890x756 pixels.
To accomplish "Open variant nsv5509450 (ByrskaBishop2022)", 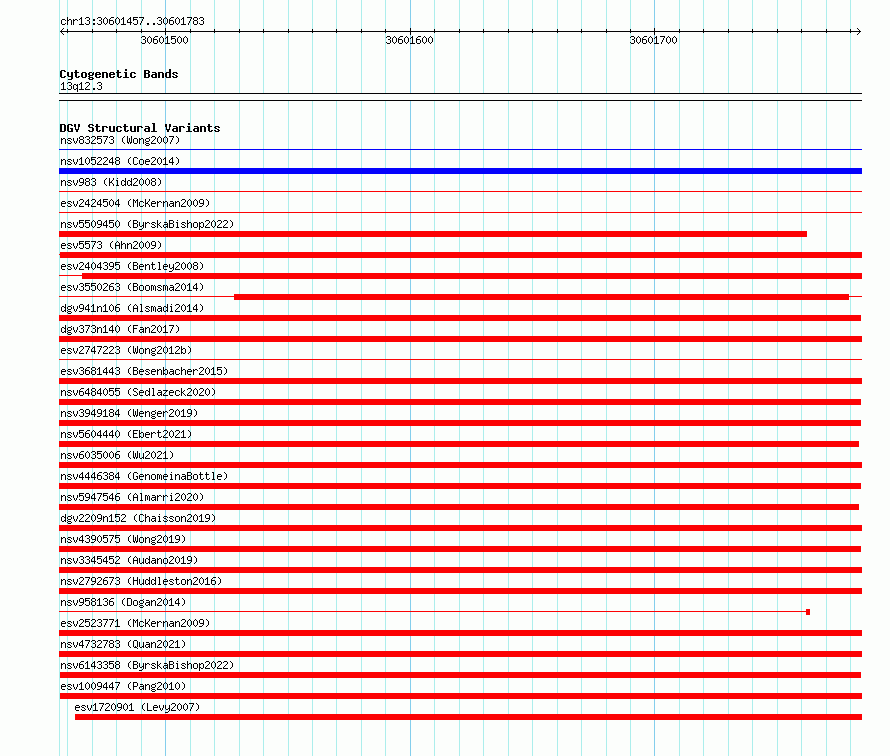I will tap(147, 224).
